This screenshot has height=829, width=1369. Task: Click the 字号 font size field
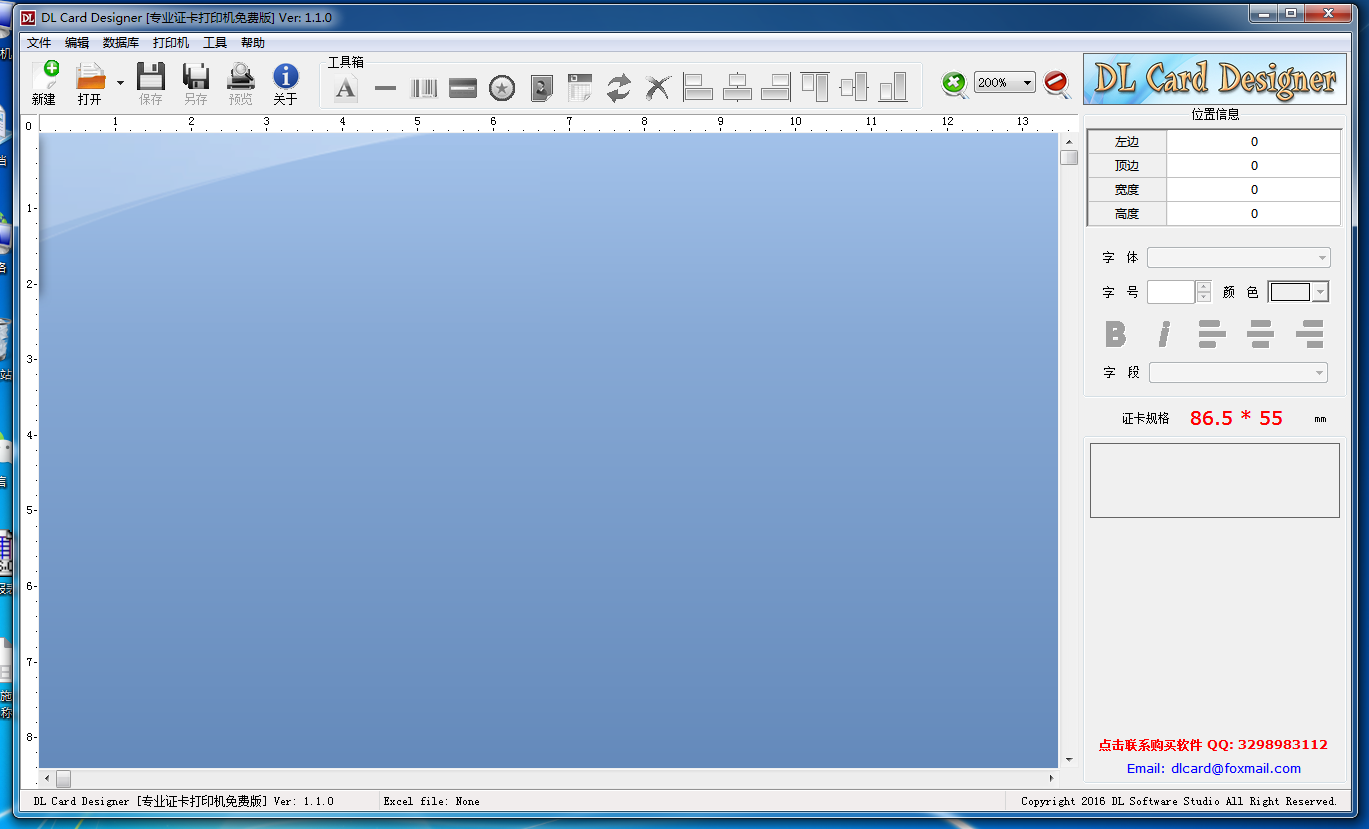point(1171,292)
